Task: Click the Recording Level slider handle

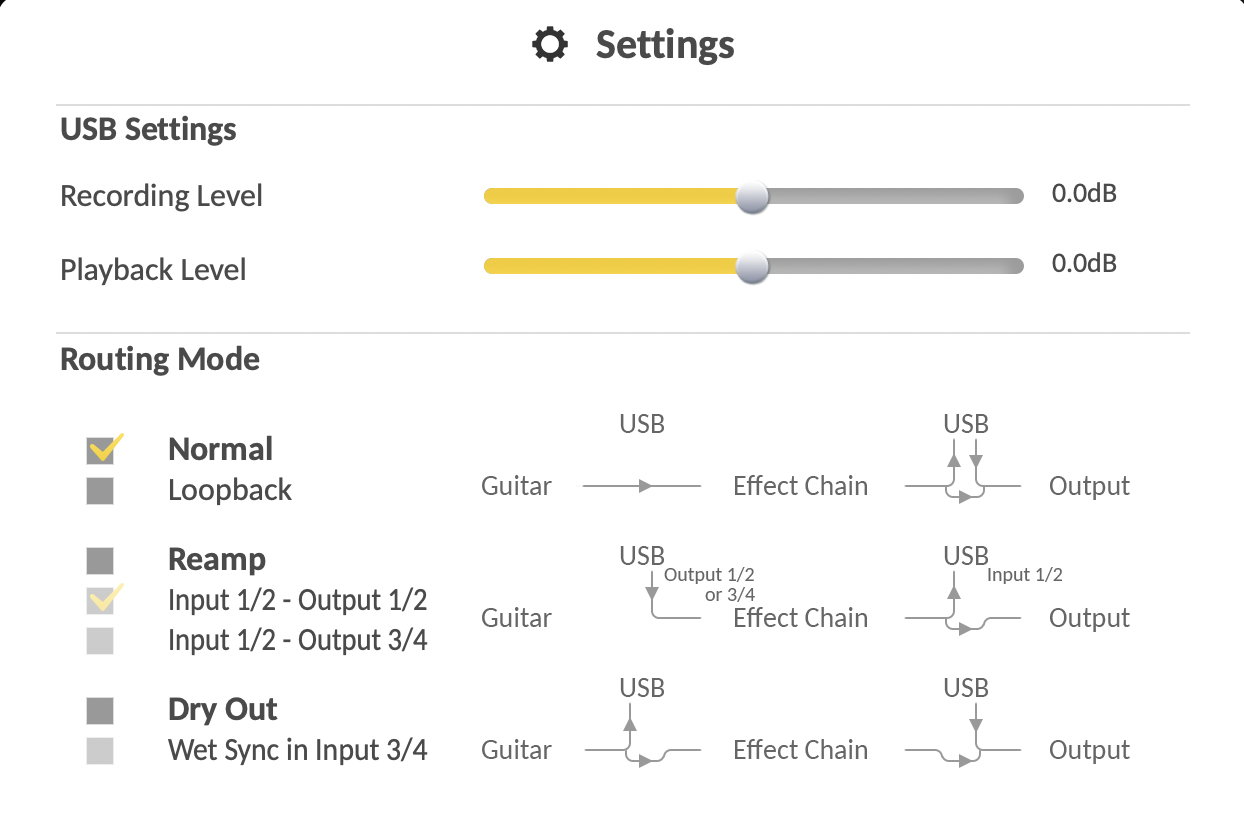Action: [752, 196]
